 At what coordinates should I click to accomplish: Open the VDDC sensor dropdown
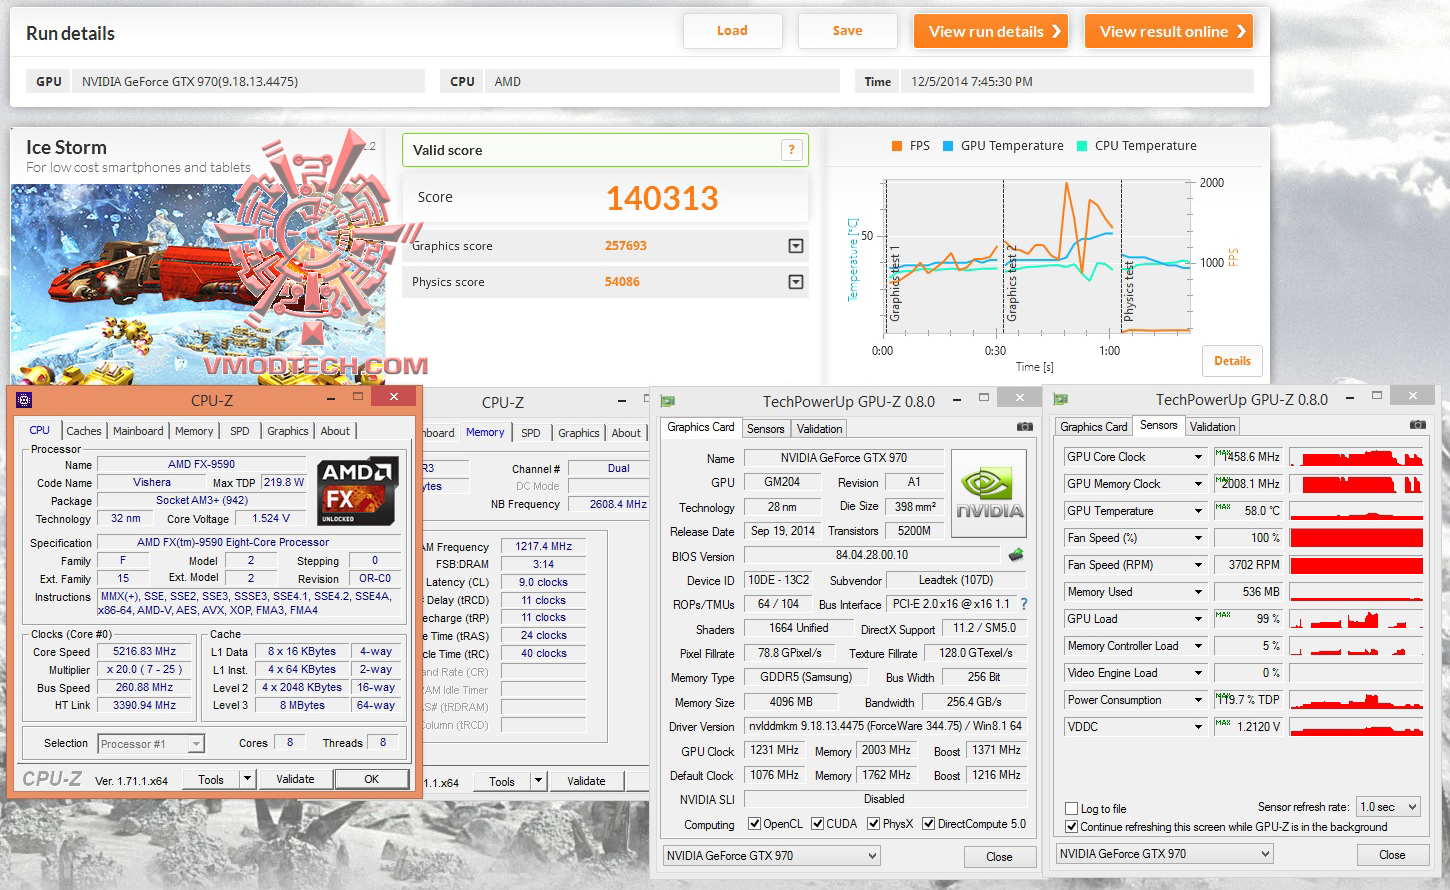pyautogui.click(x=1198, y=727)
